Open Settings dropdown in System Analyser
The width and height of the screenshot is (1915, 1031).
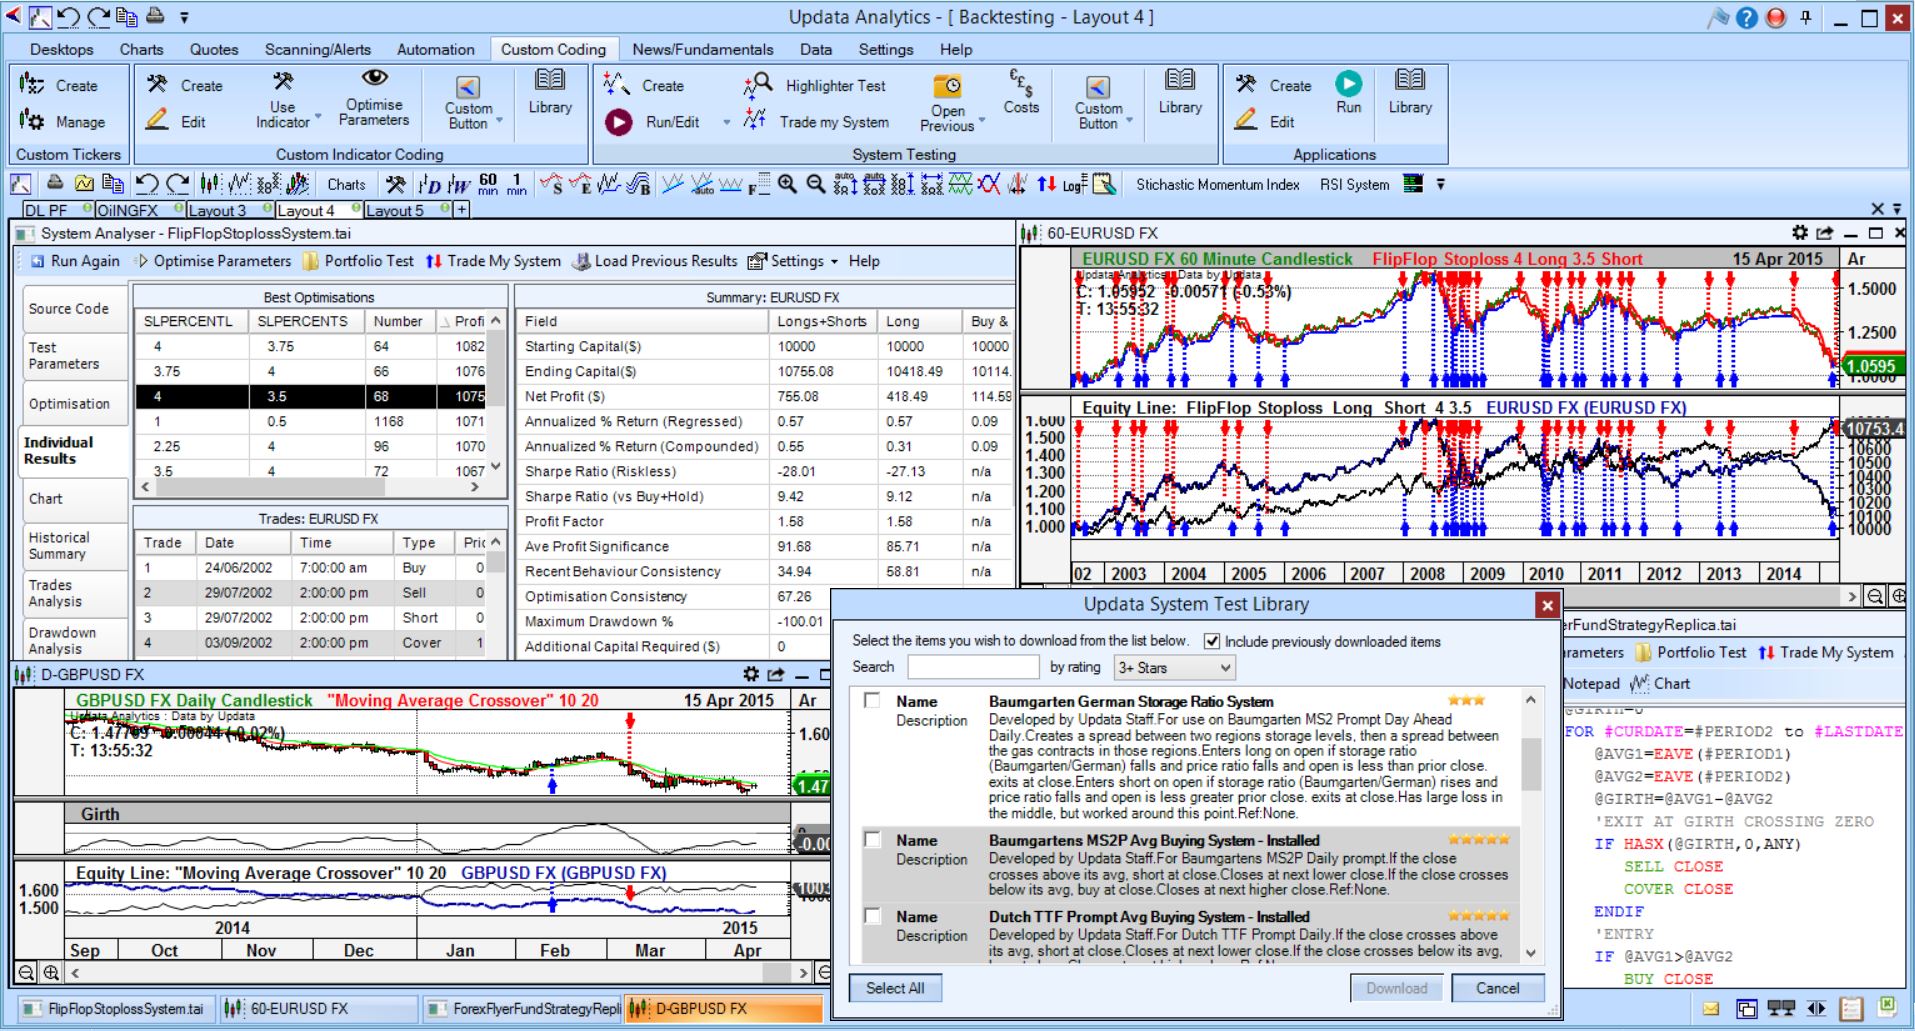tap(793, 261)
